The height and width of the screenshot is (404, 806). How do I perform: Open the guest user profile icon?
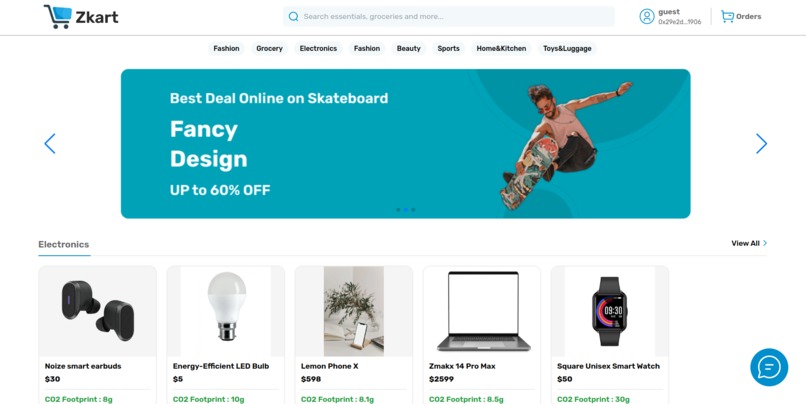(x=647, y=16)
